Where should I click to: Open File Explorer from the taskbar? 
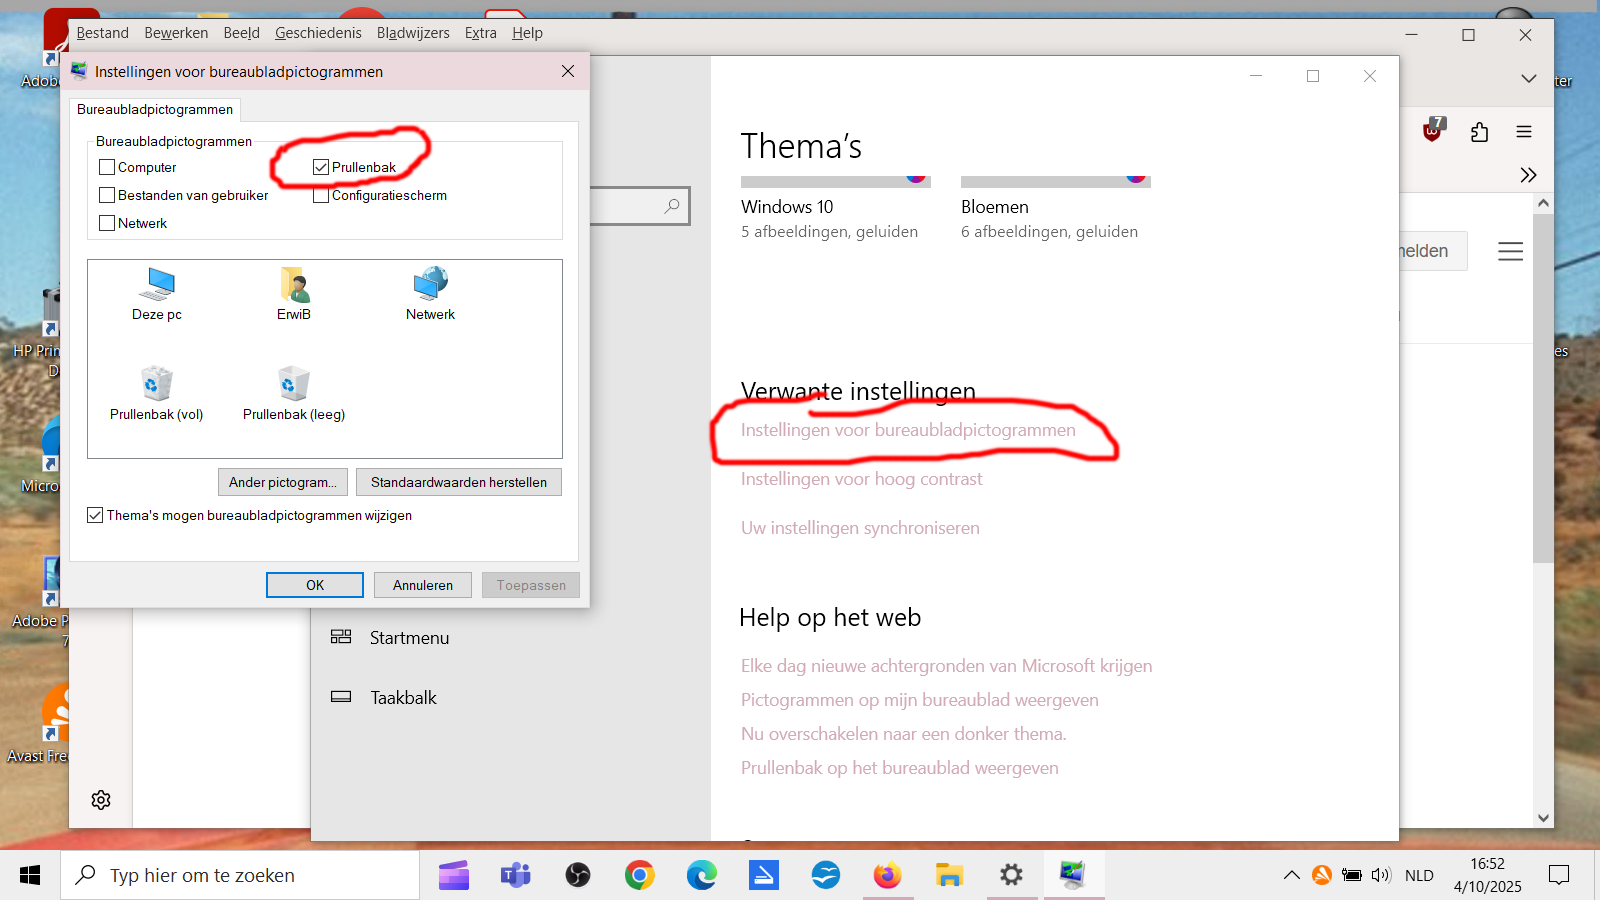point(950,875)
